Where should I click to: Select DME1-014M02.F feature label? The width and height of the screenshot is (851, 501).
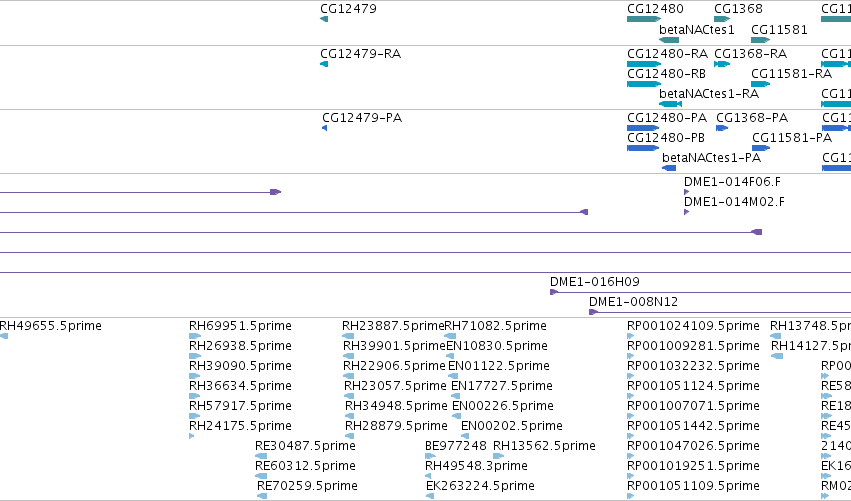pos(734,202)
